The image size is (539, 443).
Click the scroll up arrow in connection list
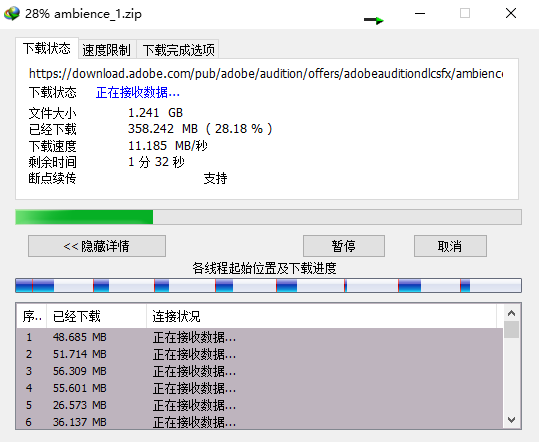point(512,313)
